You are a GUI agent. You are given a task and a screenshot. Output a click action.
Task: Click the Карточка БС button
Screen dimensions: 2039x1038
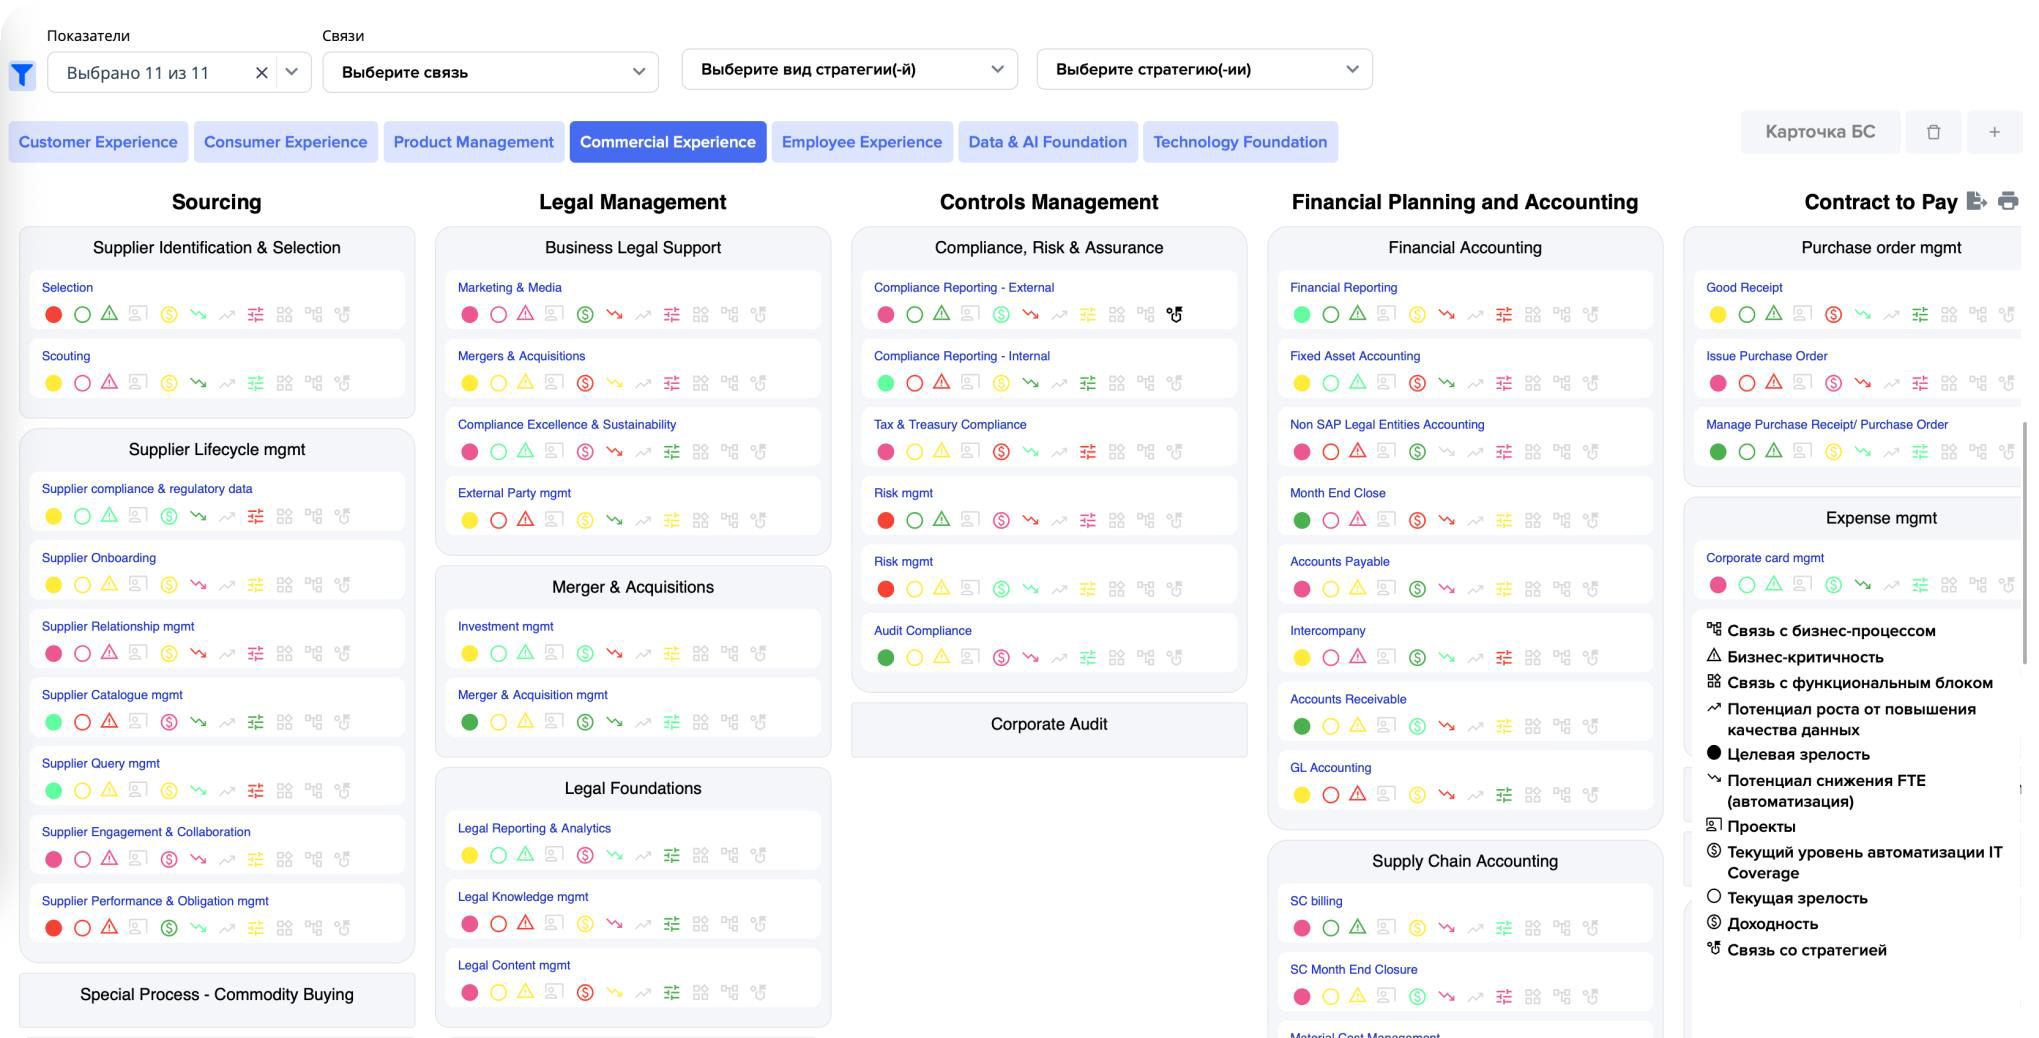(1820, 132)
